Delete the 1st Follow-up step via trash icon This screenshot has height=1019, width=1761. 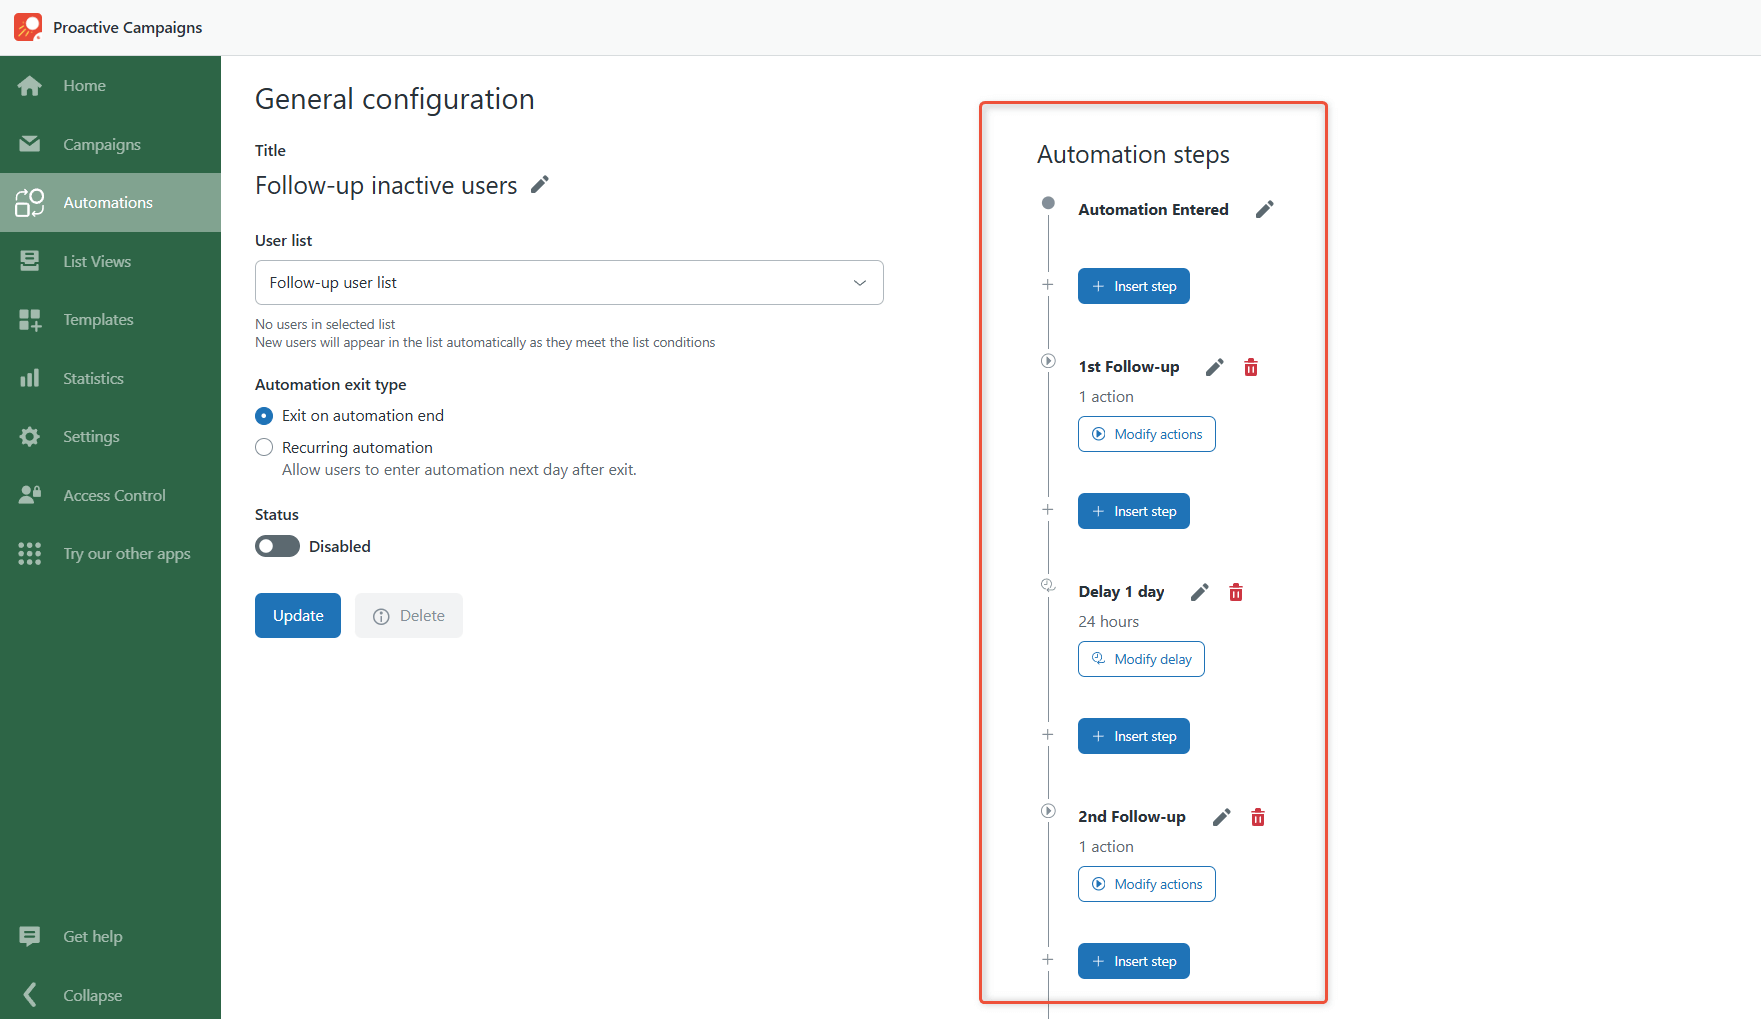coord(1251,367)
